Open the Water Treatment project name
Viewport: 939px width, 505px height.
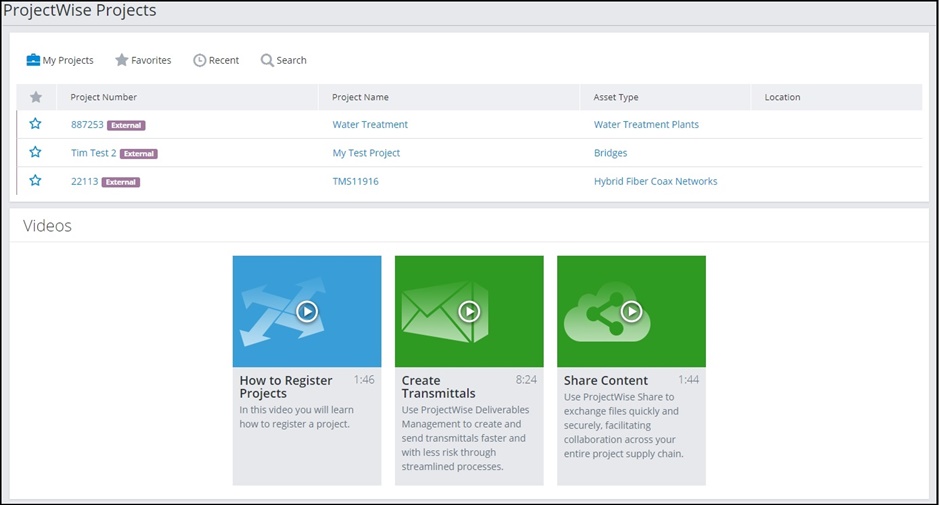(x=370, y=125)
